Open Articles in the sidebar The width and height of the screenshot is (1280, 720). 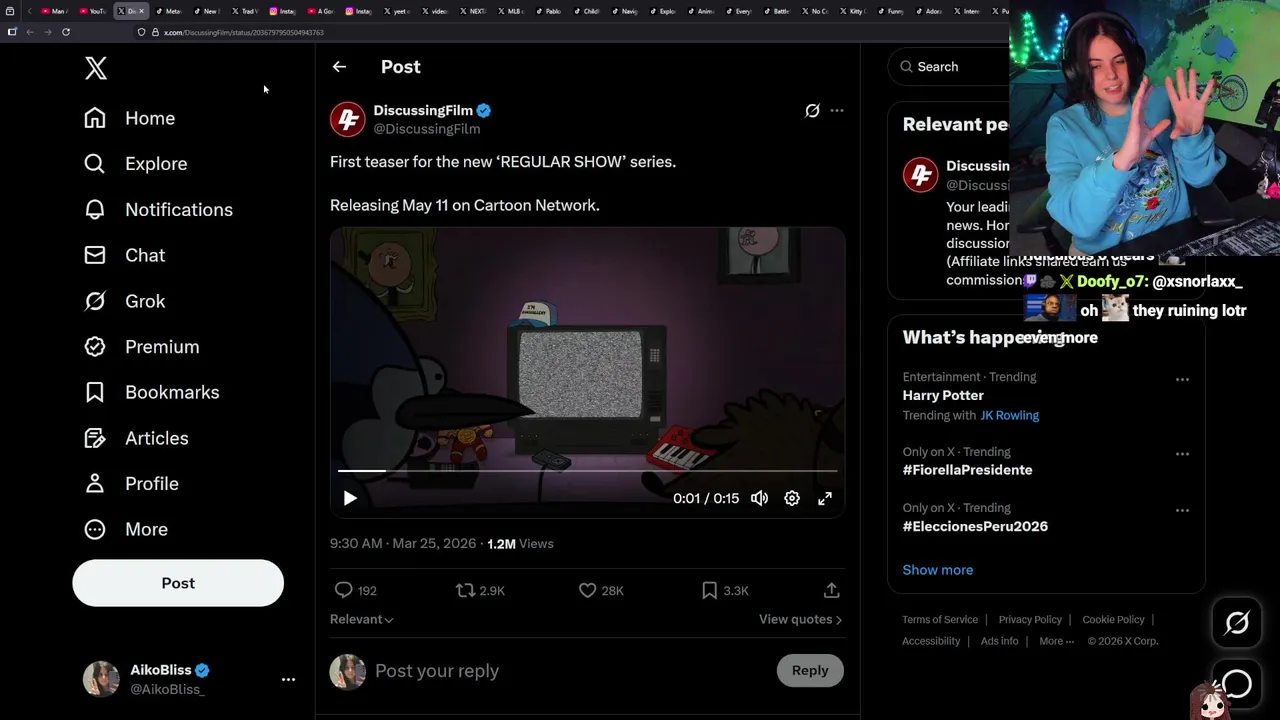(x=136, y=438)
